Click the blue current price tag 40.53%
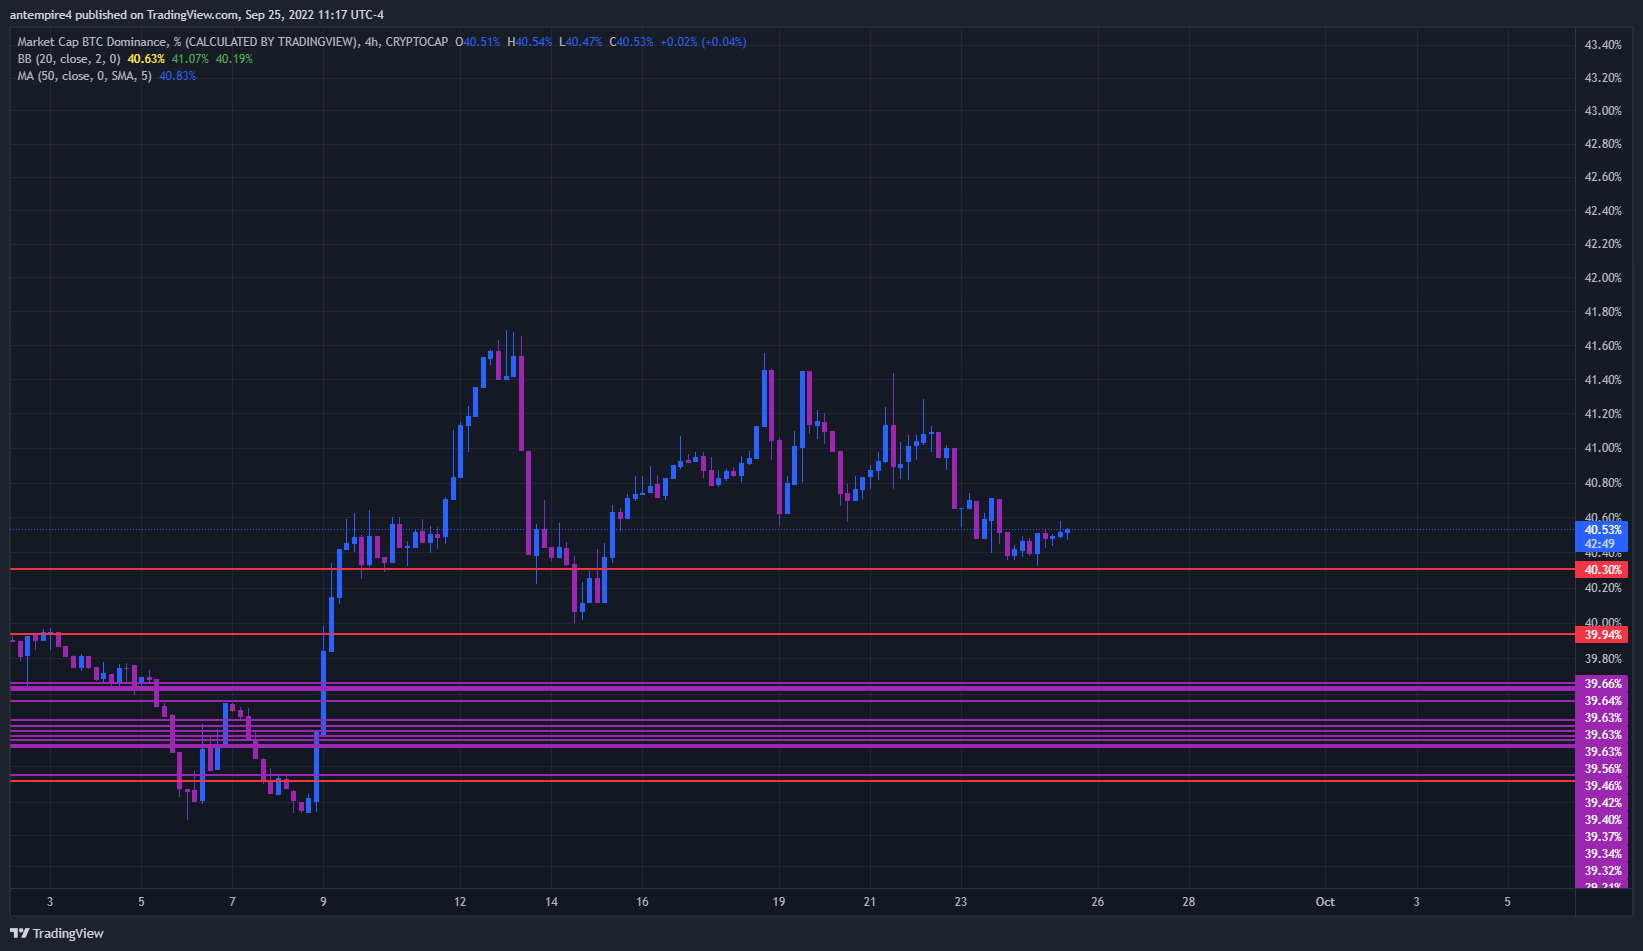This screenshot has height=951, width=1643. (1602, 530)
